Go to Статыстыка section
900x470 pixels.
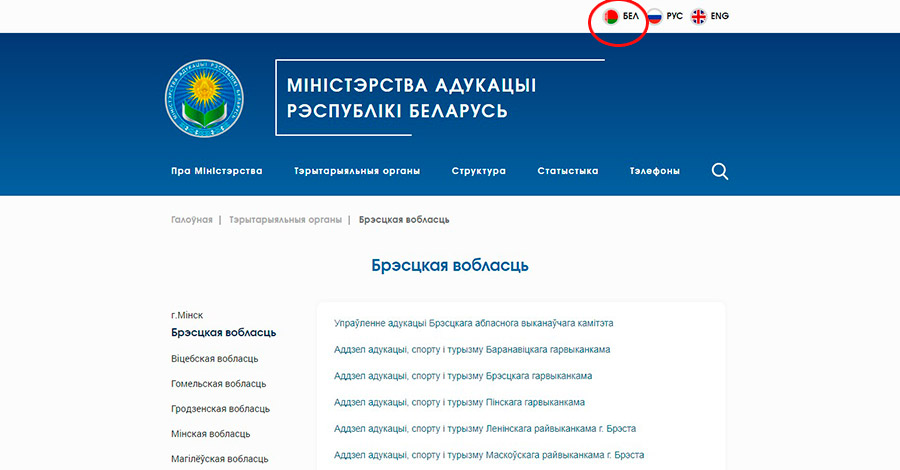tap(567, 171)
